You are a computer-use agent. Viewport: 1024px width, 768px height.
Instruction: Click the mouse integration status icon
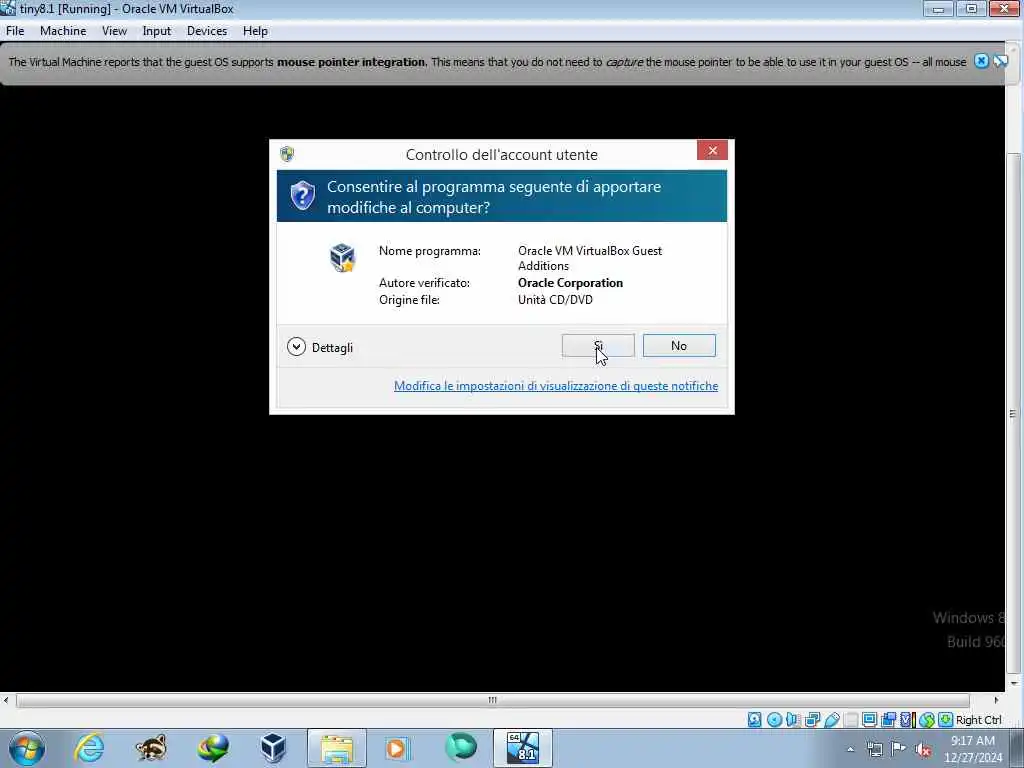tap(927, 720)
